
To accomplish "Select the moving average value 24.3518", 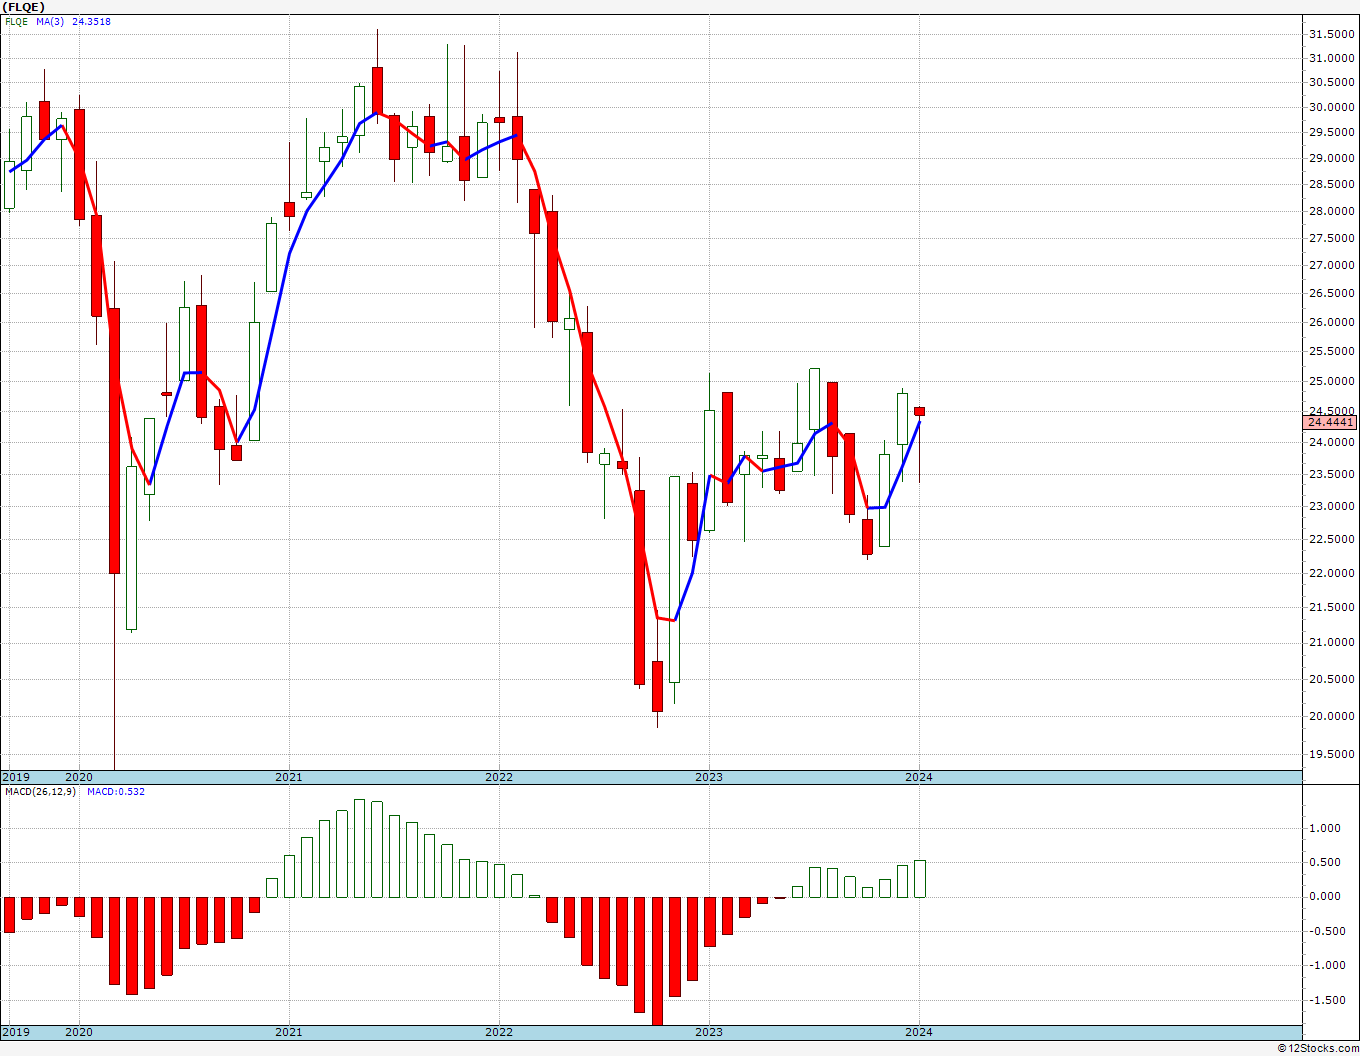I will (91, 21).
